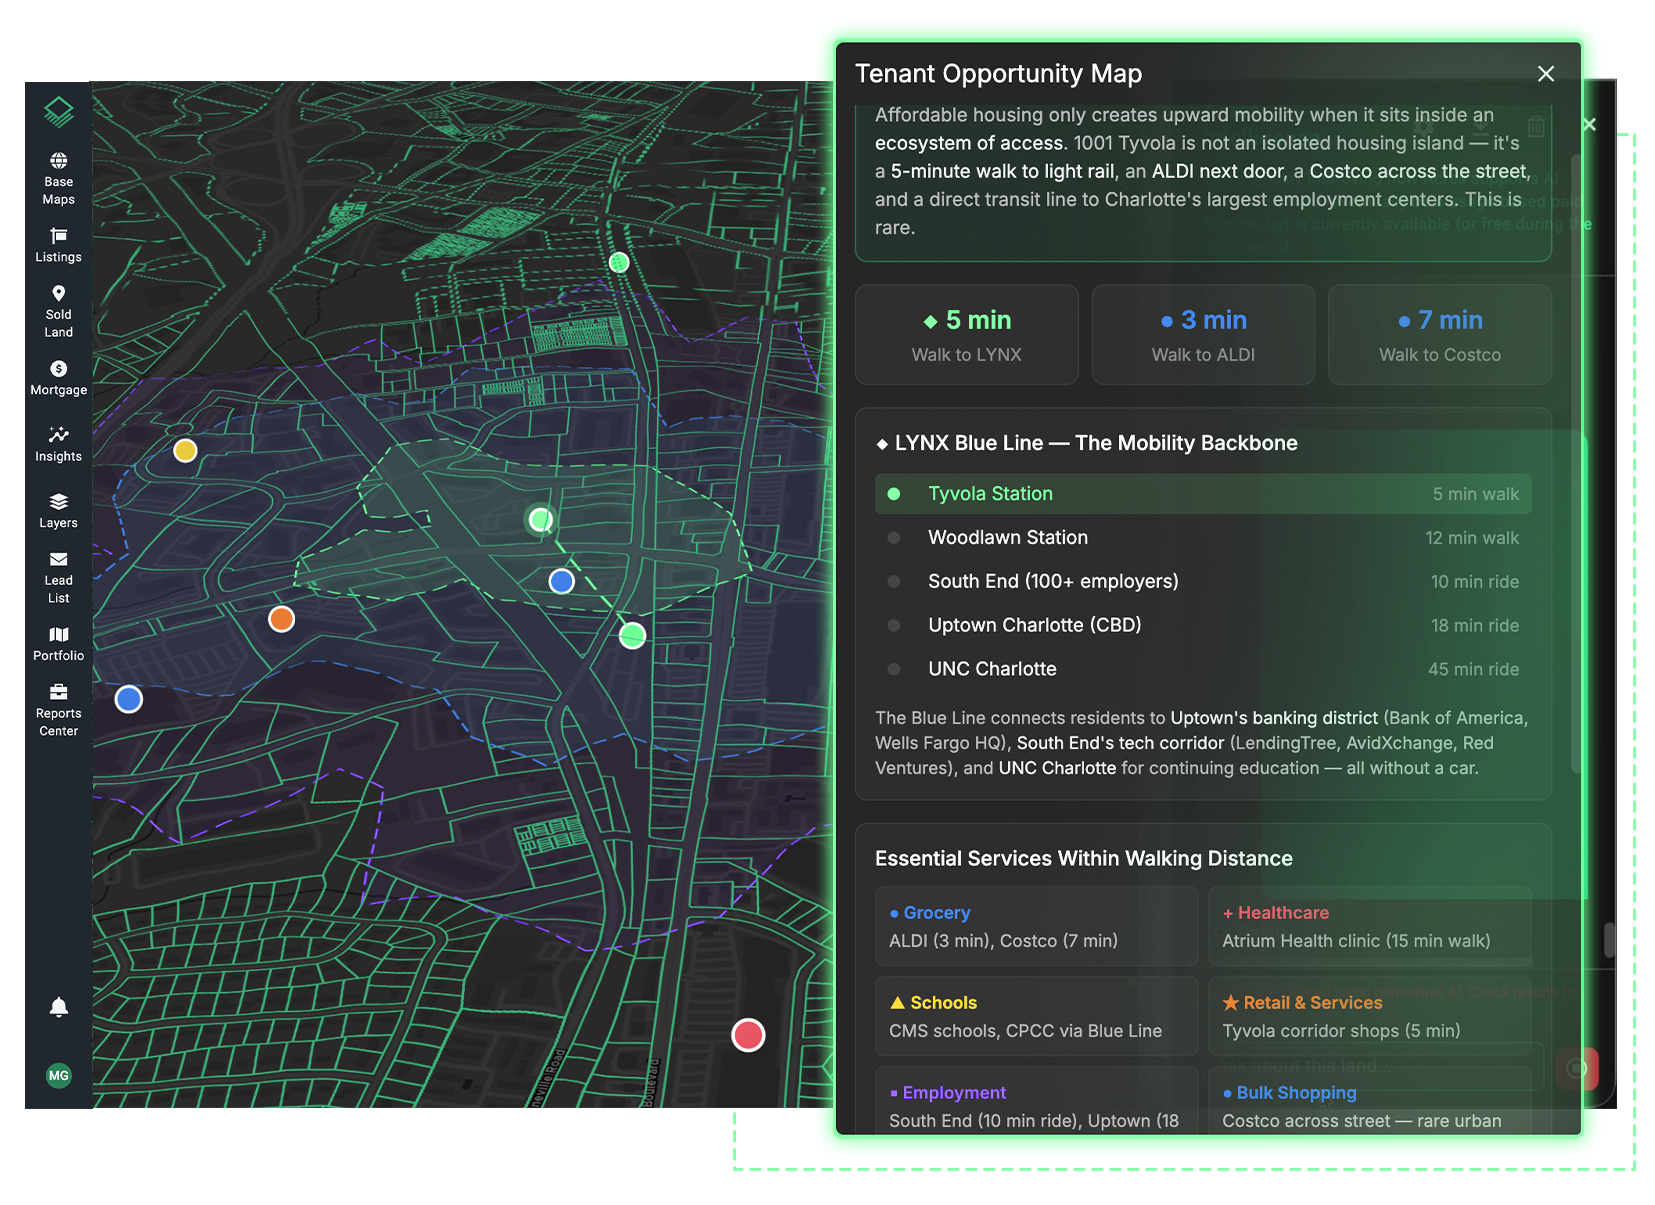The image size is (1655, 1205).
Task: Select the UNC Charlotte row
Action: pos(1203,669)
